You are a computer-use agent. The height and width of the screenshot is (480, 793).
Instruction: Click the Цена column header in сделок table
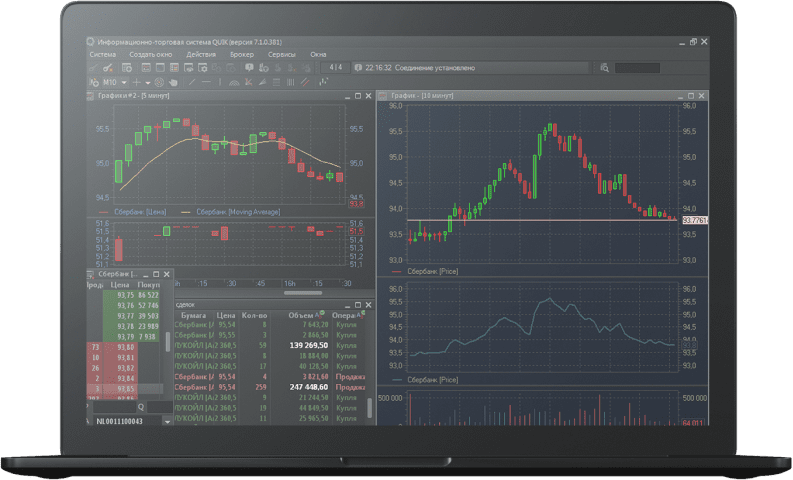point(227,314)
